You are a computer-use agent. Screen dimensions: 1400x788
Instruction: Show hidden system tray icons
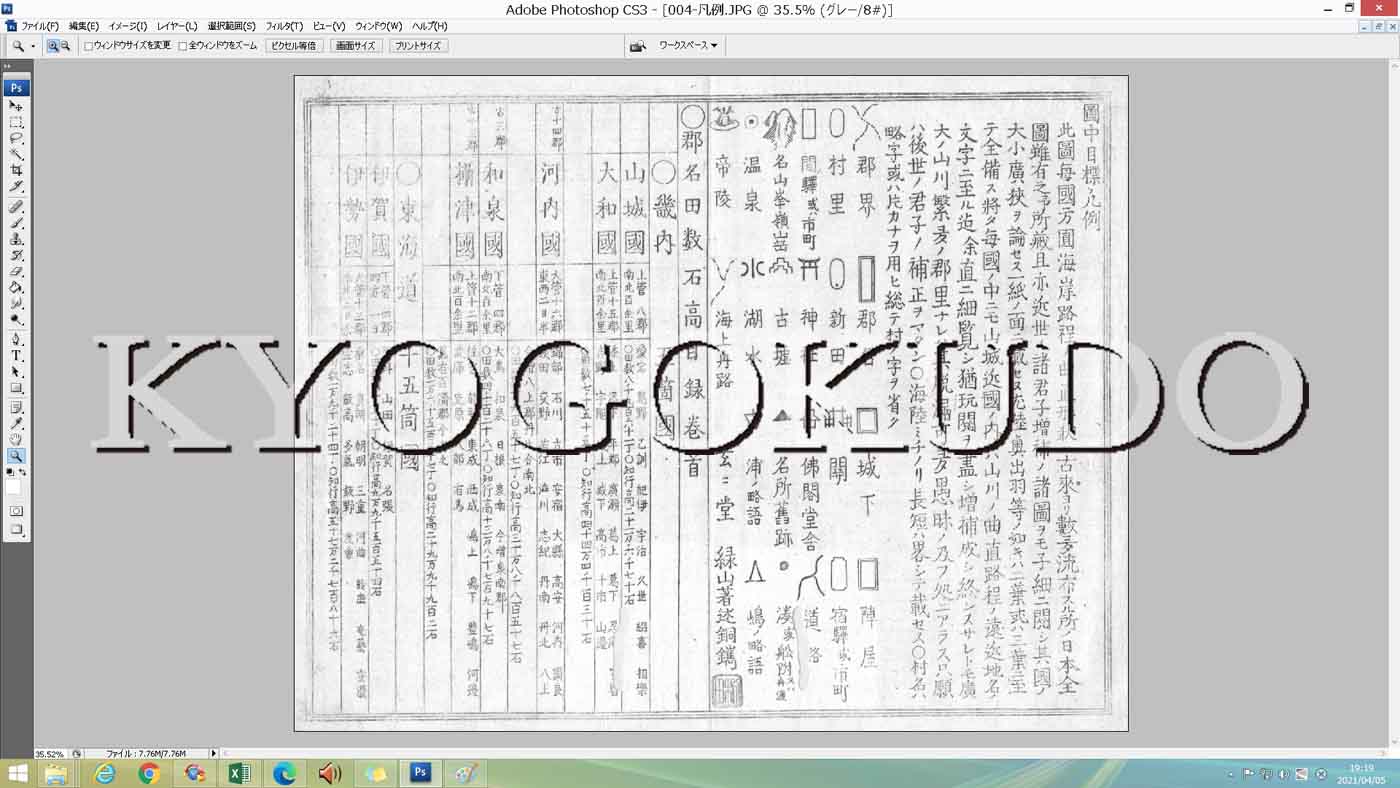click(x=1231, y=775)
